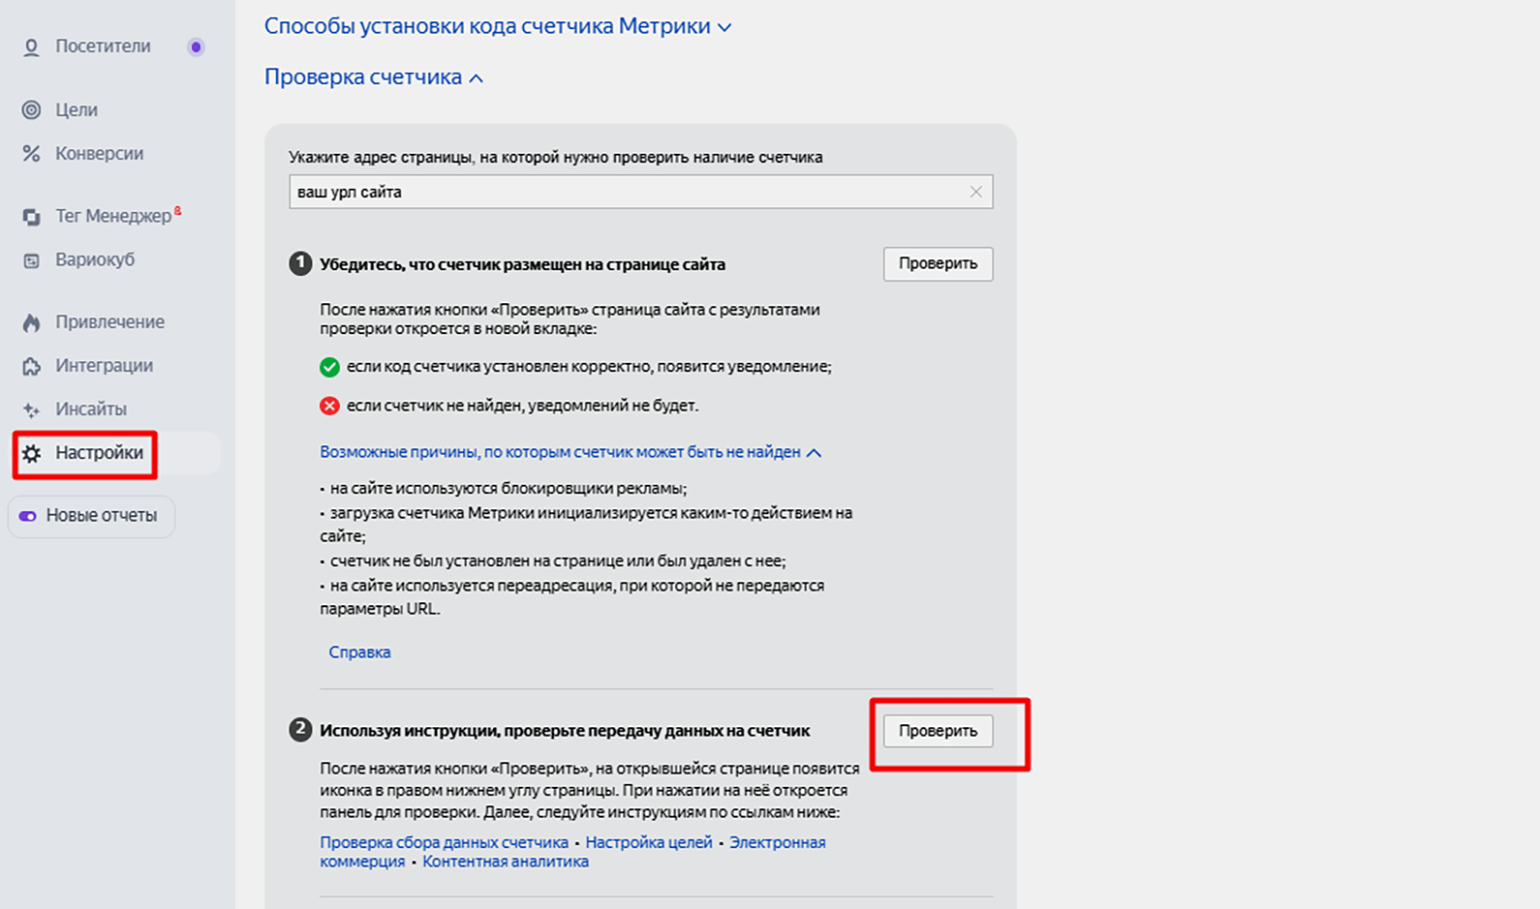Toggle the Новые отчеты switch

click(x=27, y=516)
